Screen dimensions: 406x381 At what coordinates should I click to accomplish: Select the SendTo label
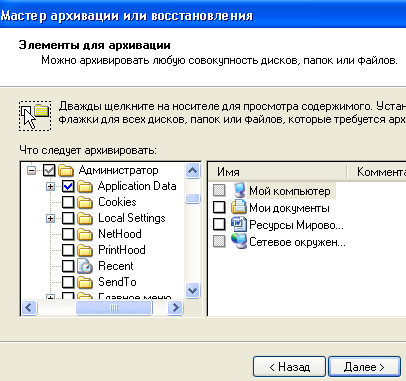[x=117, y=282]
